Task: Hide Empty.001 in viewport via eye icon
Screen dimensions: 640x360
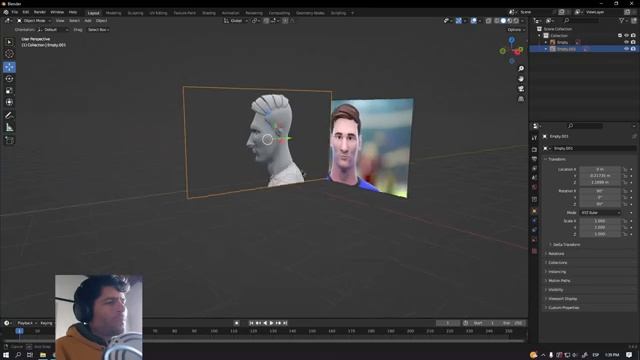Action: 627,49
